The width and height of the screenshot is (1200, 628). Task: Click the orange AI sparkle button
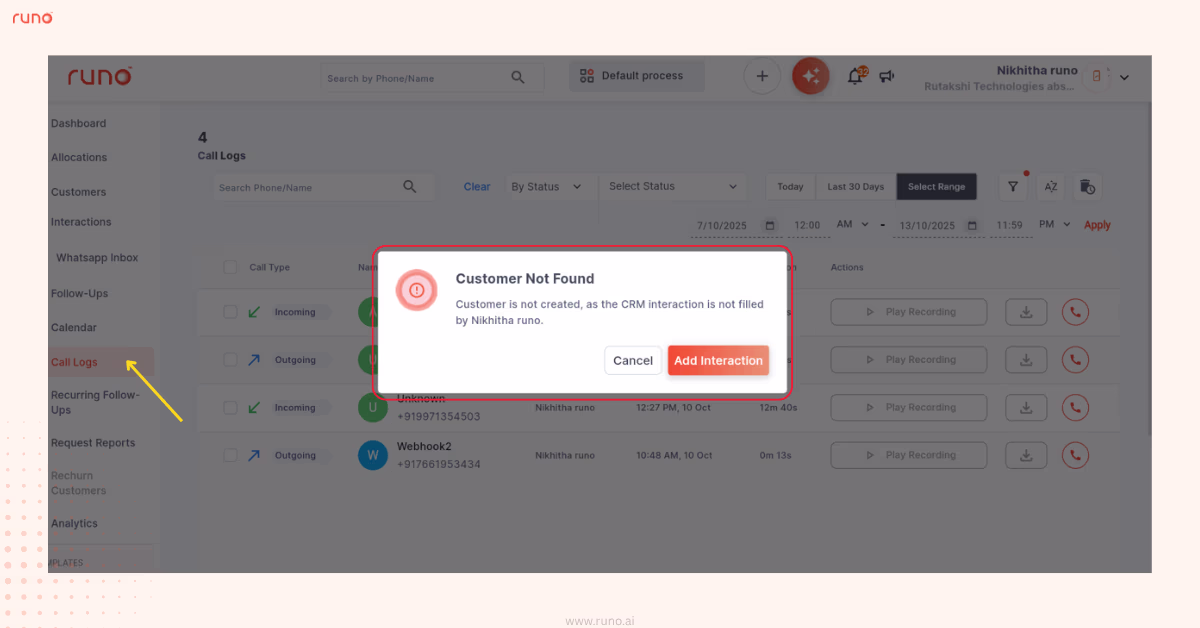click(811, 76)
